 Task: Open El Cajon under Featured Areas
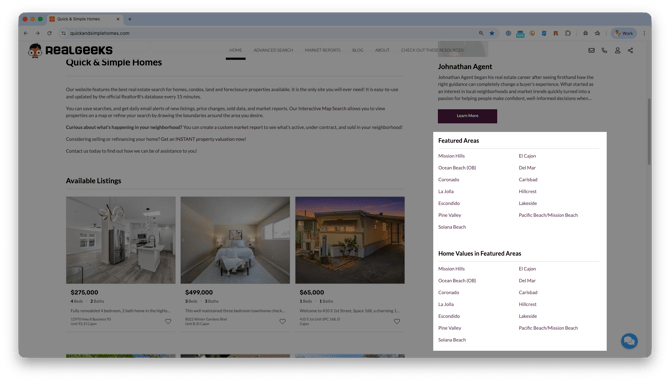pyautogui.click(x=527, y=156)
